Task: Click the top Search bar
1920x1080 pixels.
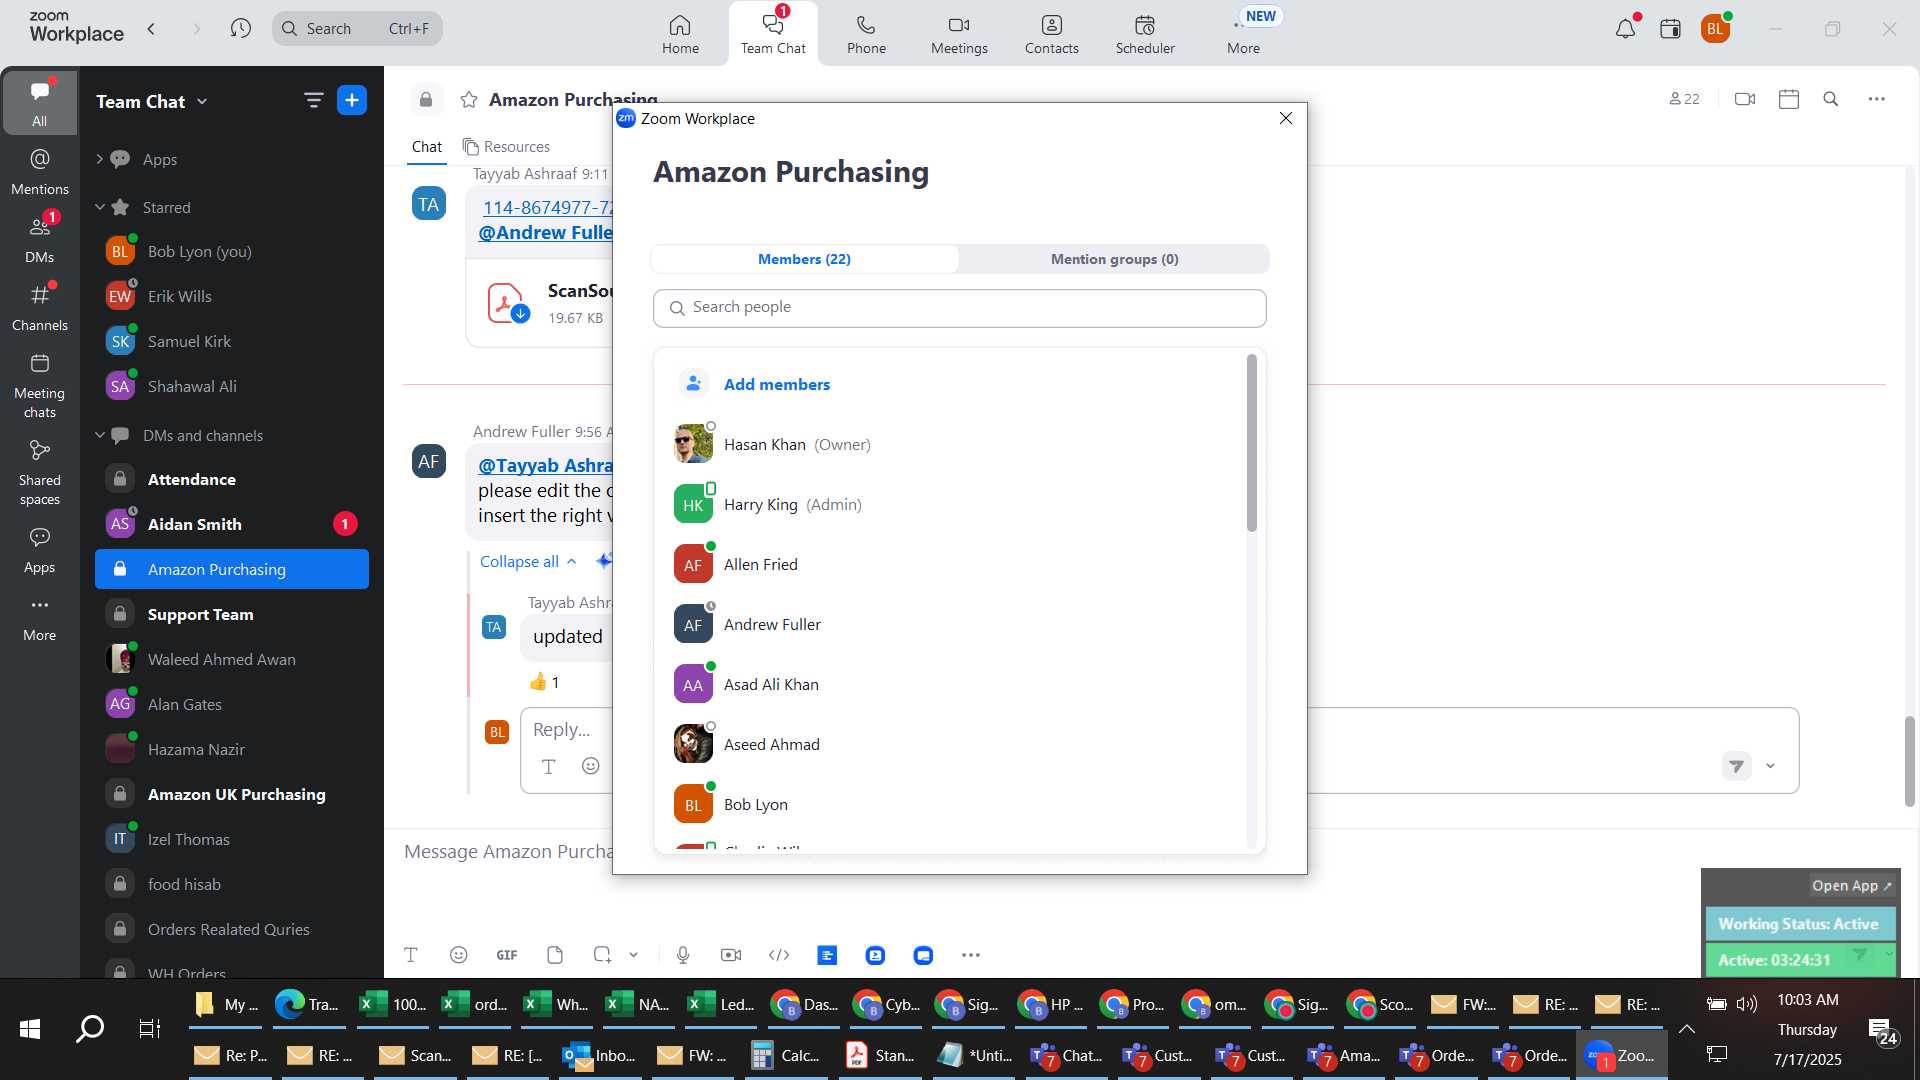Action: click(x=357, y=28)
